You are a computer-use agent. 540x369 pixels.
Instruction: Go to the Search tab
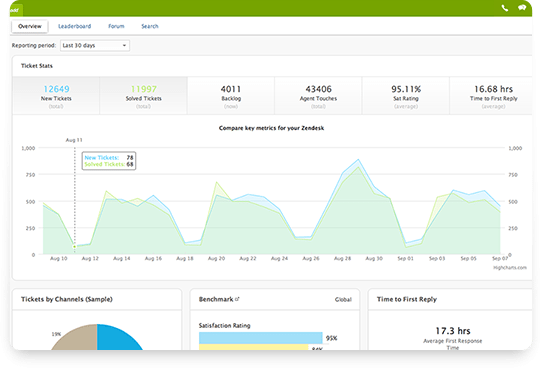150,26
